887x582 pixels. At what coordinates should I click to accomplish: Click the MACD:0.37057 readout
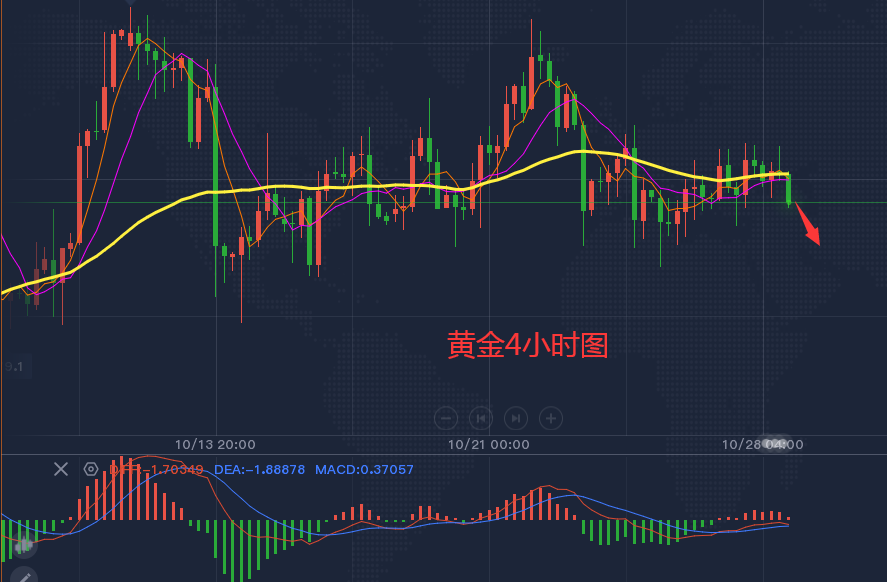point(364,469)
